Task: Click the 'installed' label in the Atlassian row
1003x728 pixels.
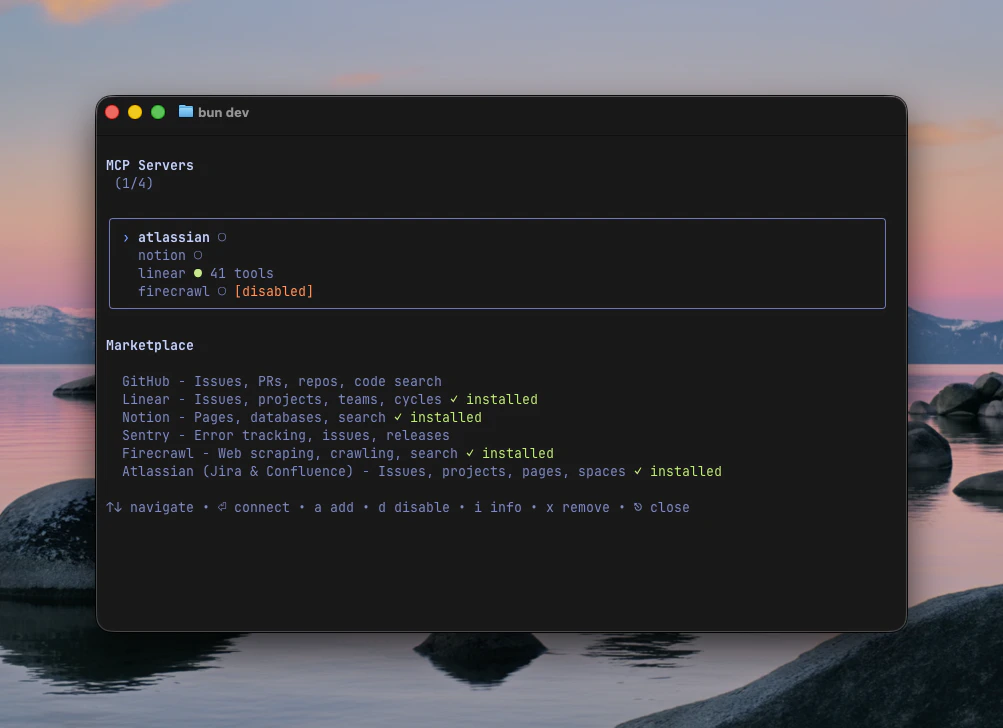Action: (686, 471)
